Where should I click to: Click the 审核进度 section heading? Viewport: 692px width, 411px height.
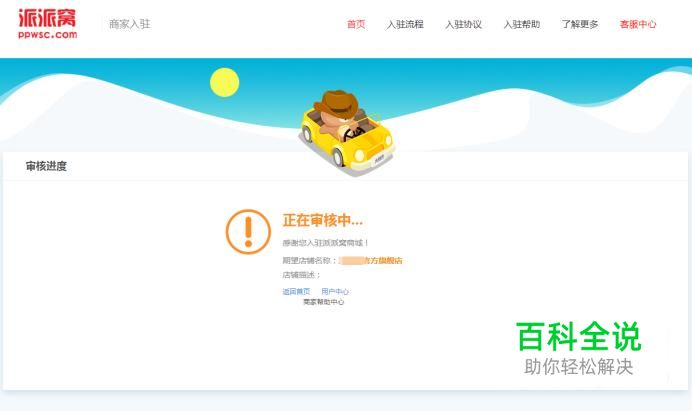[46, 166]
